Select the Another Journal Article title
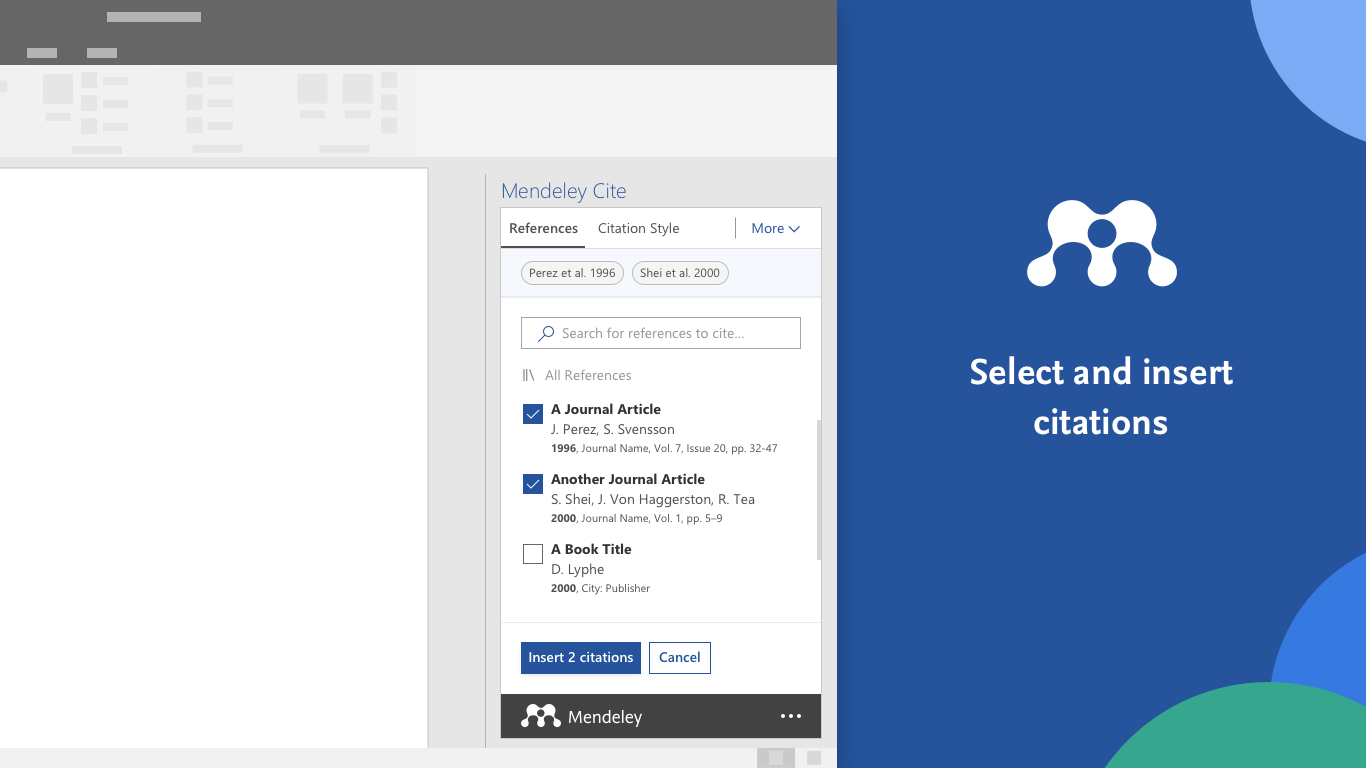1366x768 pixels. [628, 479]
